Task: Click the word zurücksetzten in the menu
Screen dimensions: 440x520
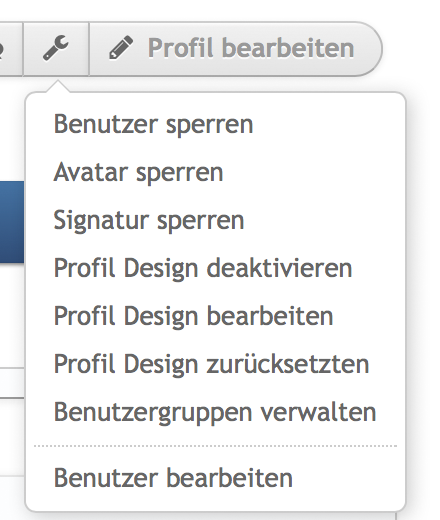Action: coord(288,364)
